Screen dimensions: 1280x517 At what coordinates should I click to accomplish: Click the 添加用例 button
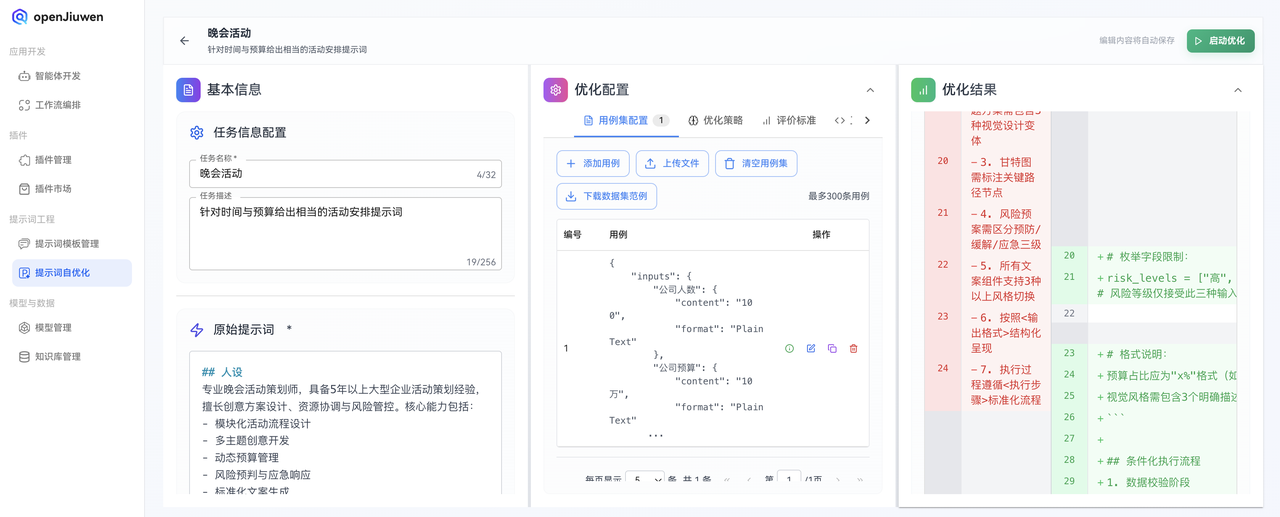pyautogui.click(x=593, y=164)
